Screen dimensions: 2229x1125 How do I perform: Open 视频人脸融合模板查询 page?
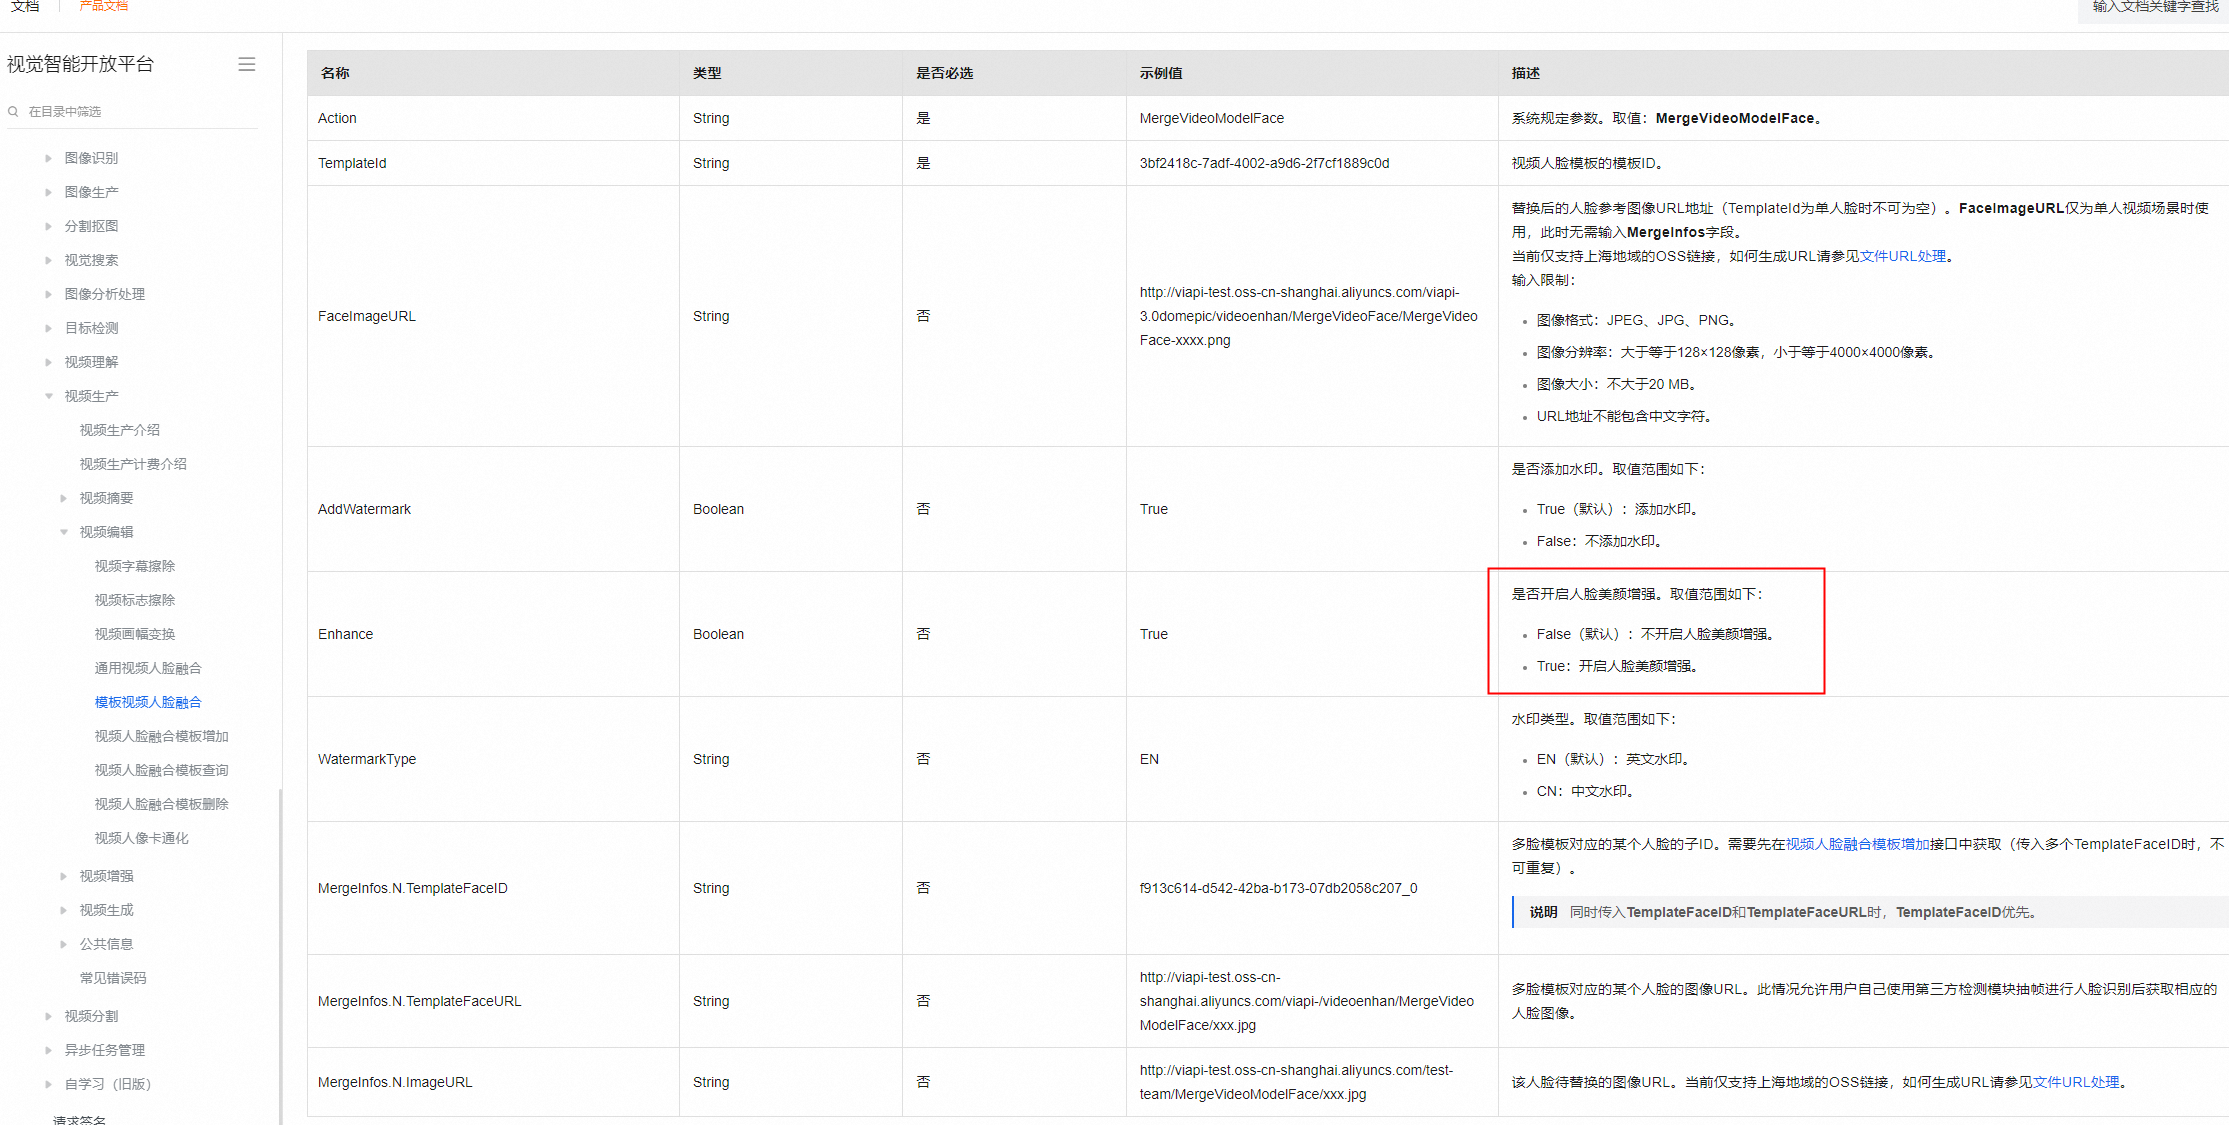[162, 770]
